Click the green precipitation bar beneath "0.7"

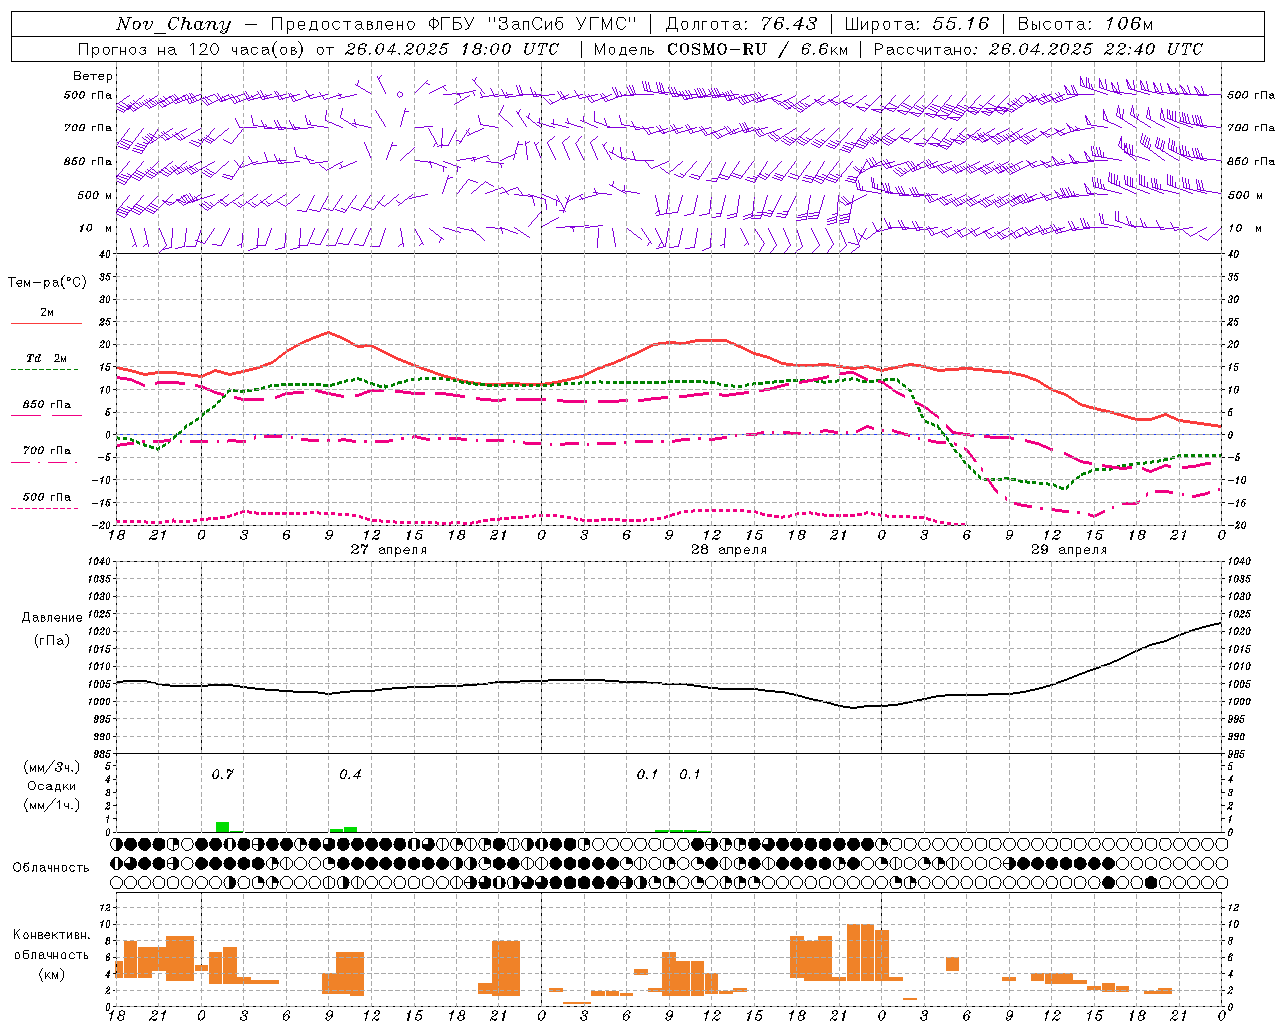tap(223, 827)
